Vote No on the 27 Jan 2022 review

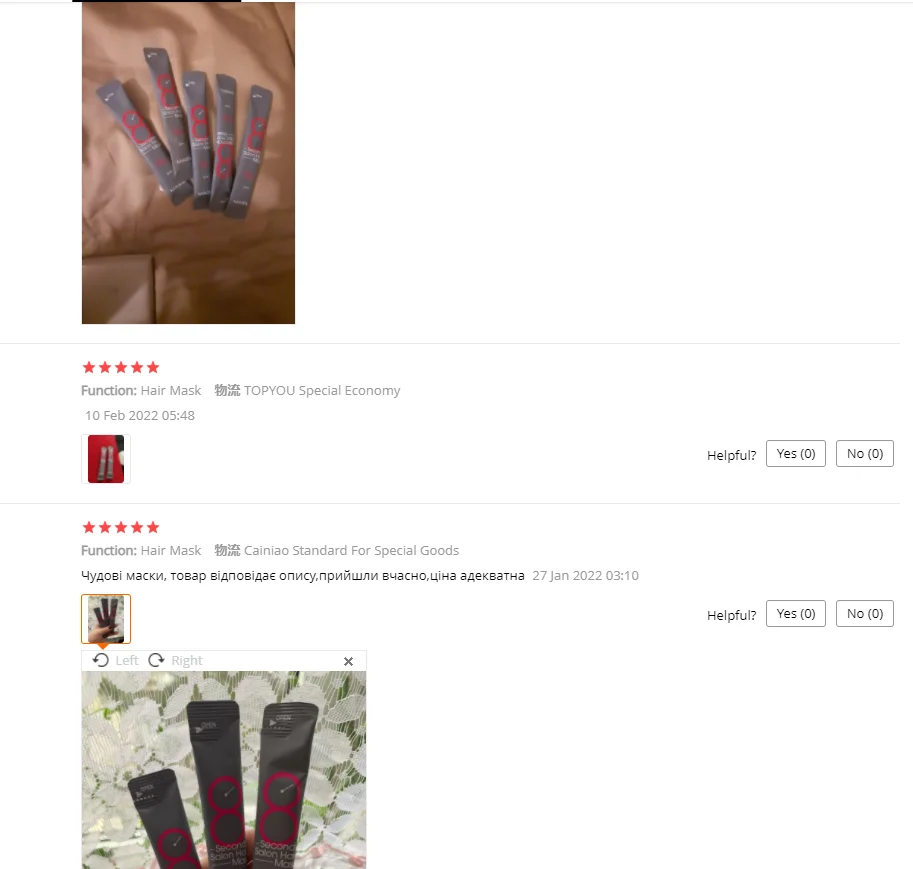coord(865,613)
